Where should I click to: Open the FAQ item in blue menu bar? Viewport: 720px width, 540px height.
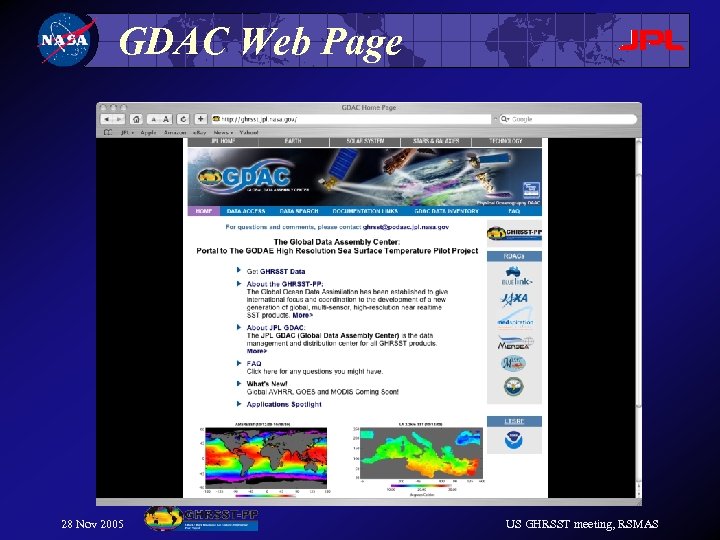pos(514,211)
